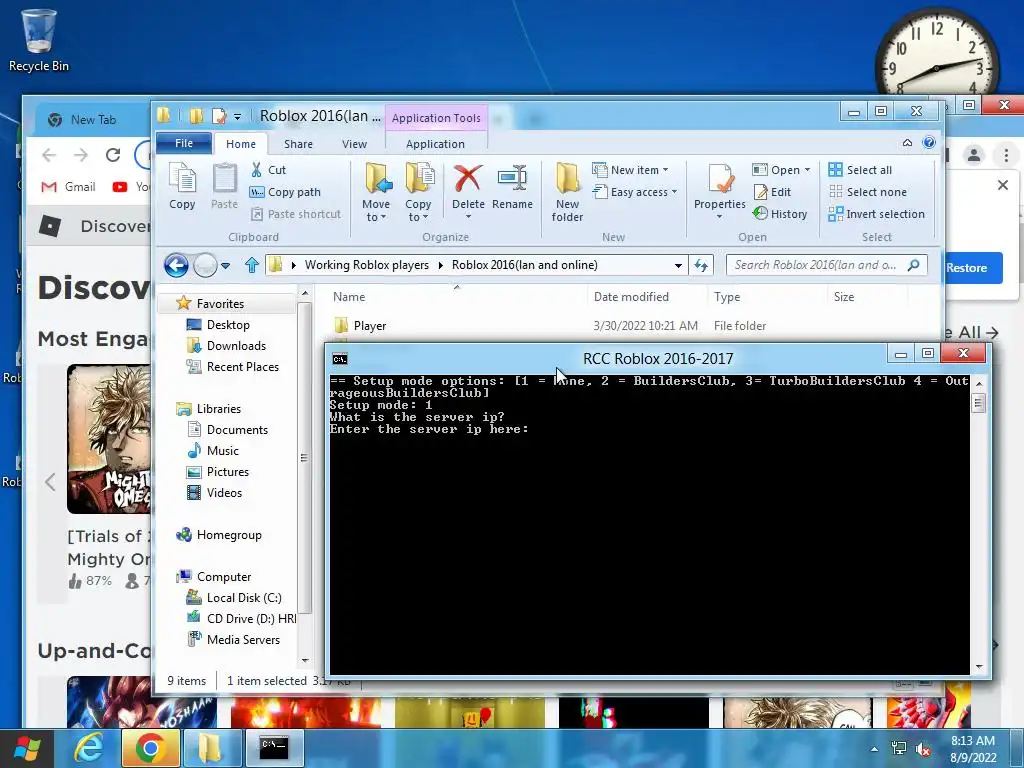
Task: Expand the Open button dropdown
Action: point(807,170)
